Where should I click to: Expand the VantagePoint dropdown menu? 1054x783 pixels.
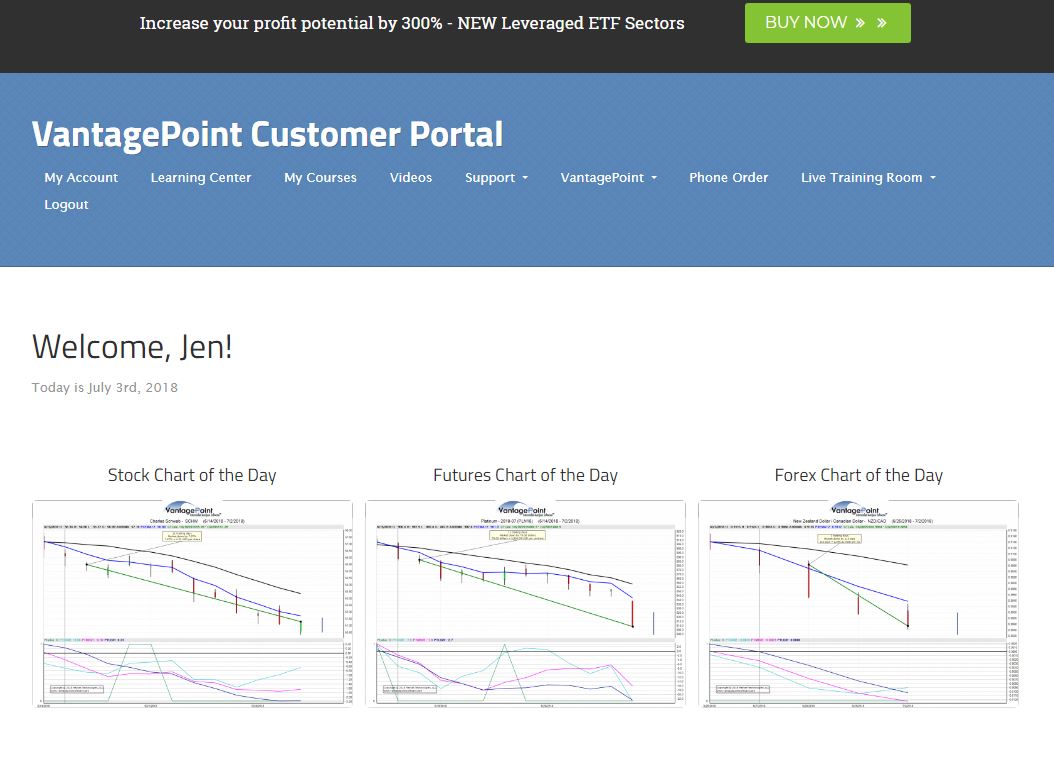coord(608,177)
